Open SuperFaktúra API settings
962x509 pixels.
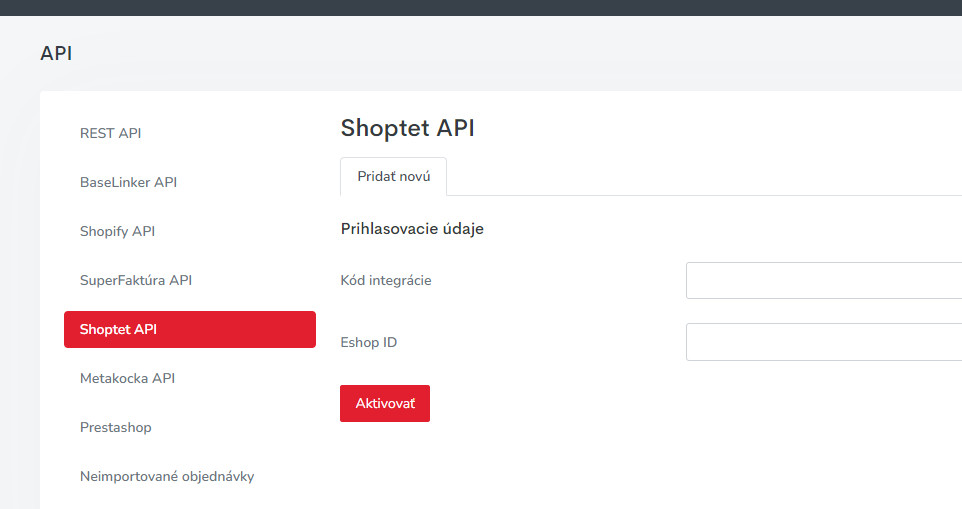[136, 280]
